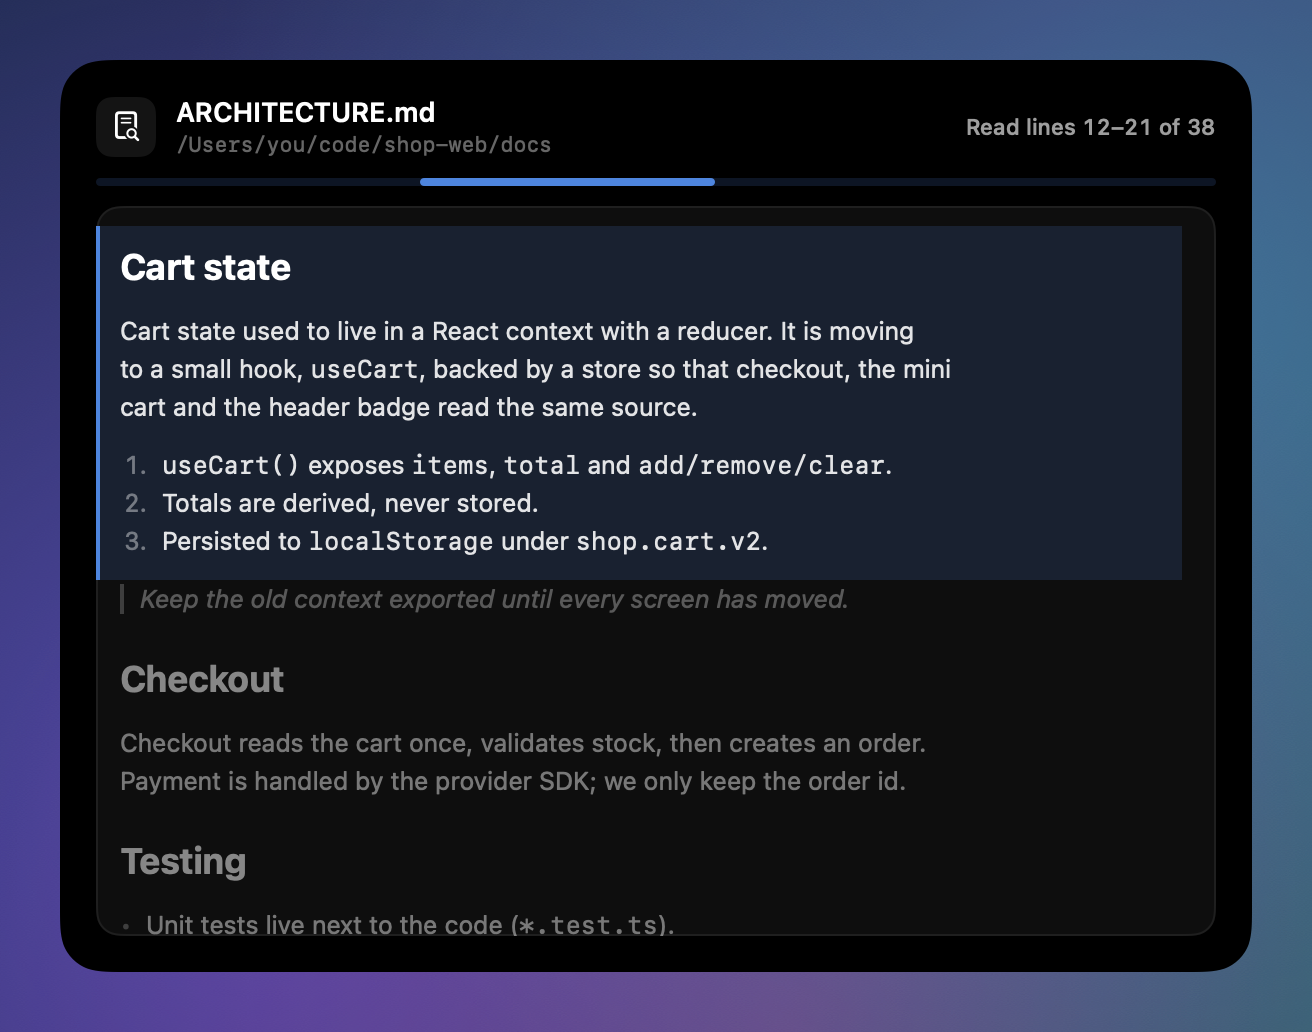The image size is (1312, 1032).
Task: Click the blue read-range segment of the progress bar
Action: (567, 182)
